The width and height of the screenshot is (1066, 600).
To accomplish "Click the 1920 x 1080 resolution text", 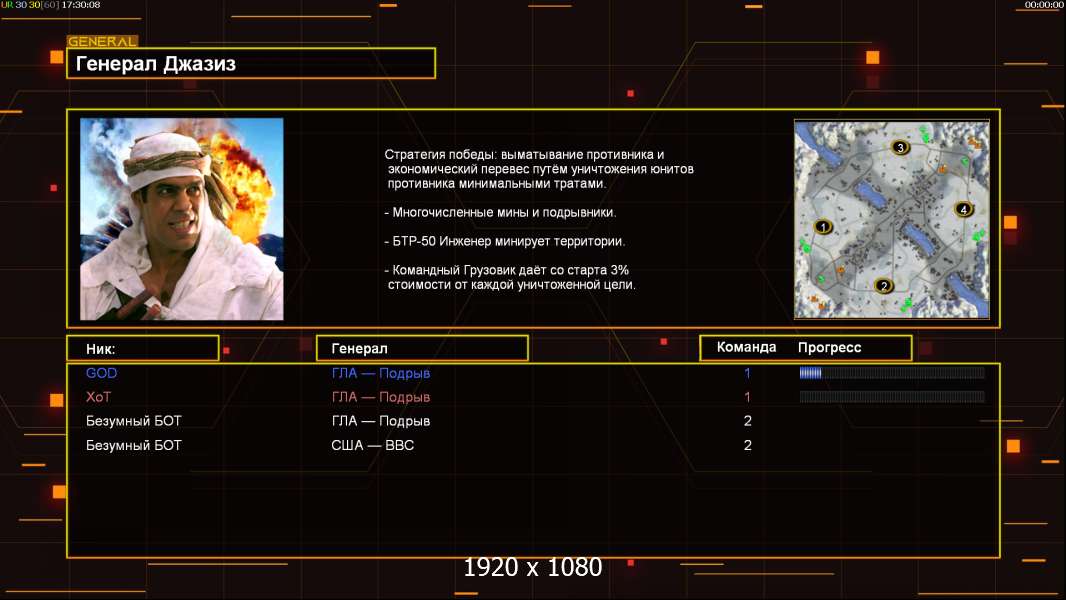I will pos(533,567).
